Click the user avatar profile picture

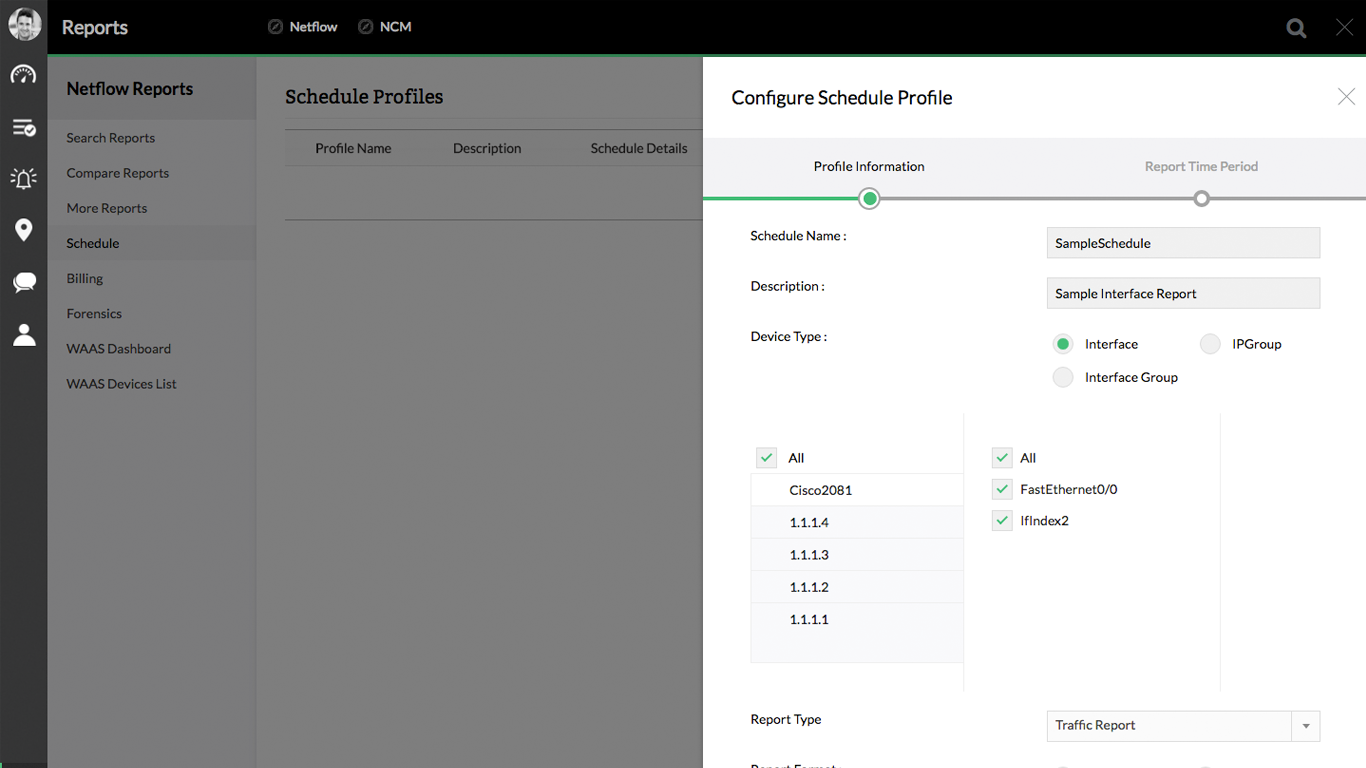coord(24,25)
